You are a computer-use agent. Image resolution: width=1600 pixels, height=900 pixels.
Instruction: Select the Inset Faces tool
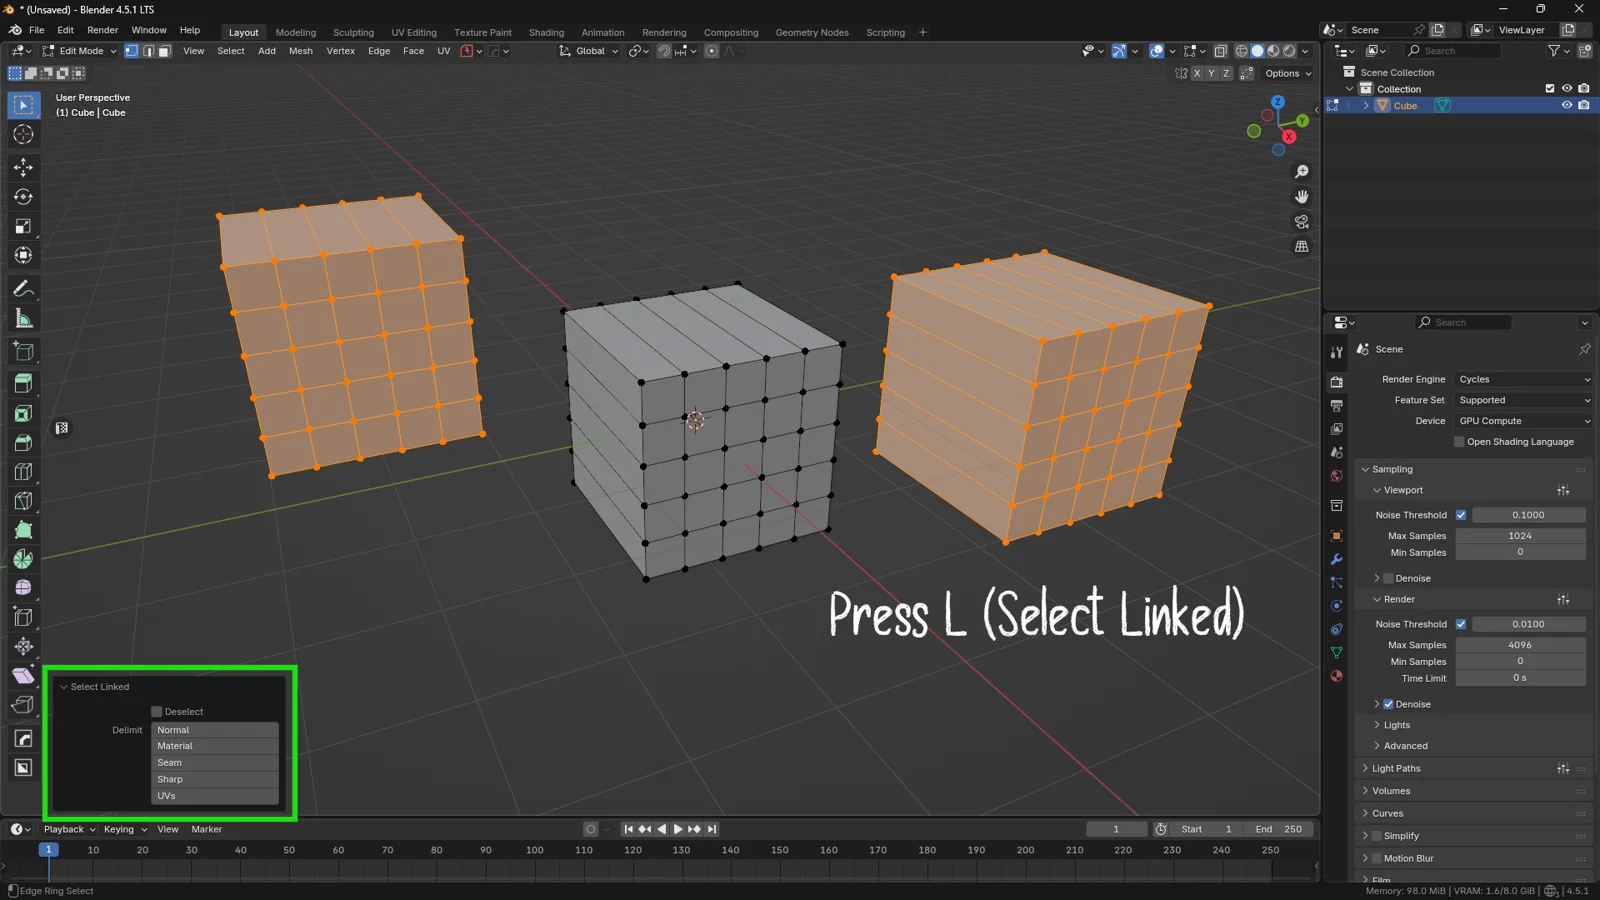click(x=23, y=413)
